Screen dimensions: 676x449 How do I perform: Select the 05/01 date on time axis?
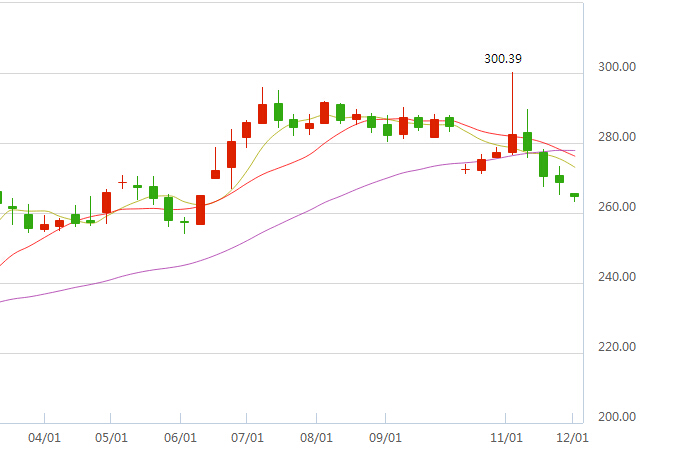[x=111, y=437]
